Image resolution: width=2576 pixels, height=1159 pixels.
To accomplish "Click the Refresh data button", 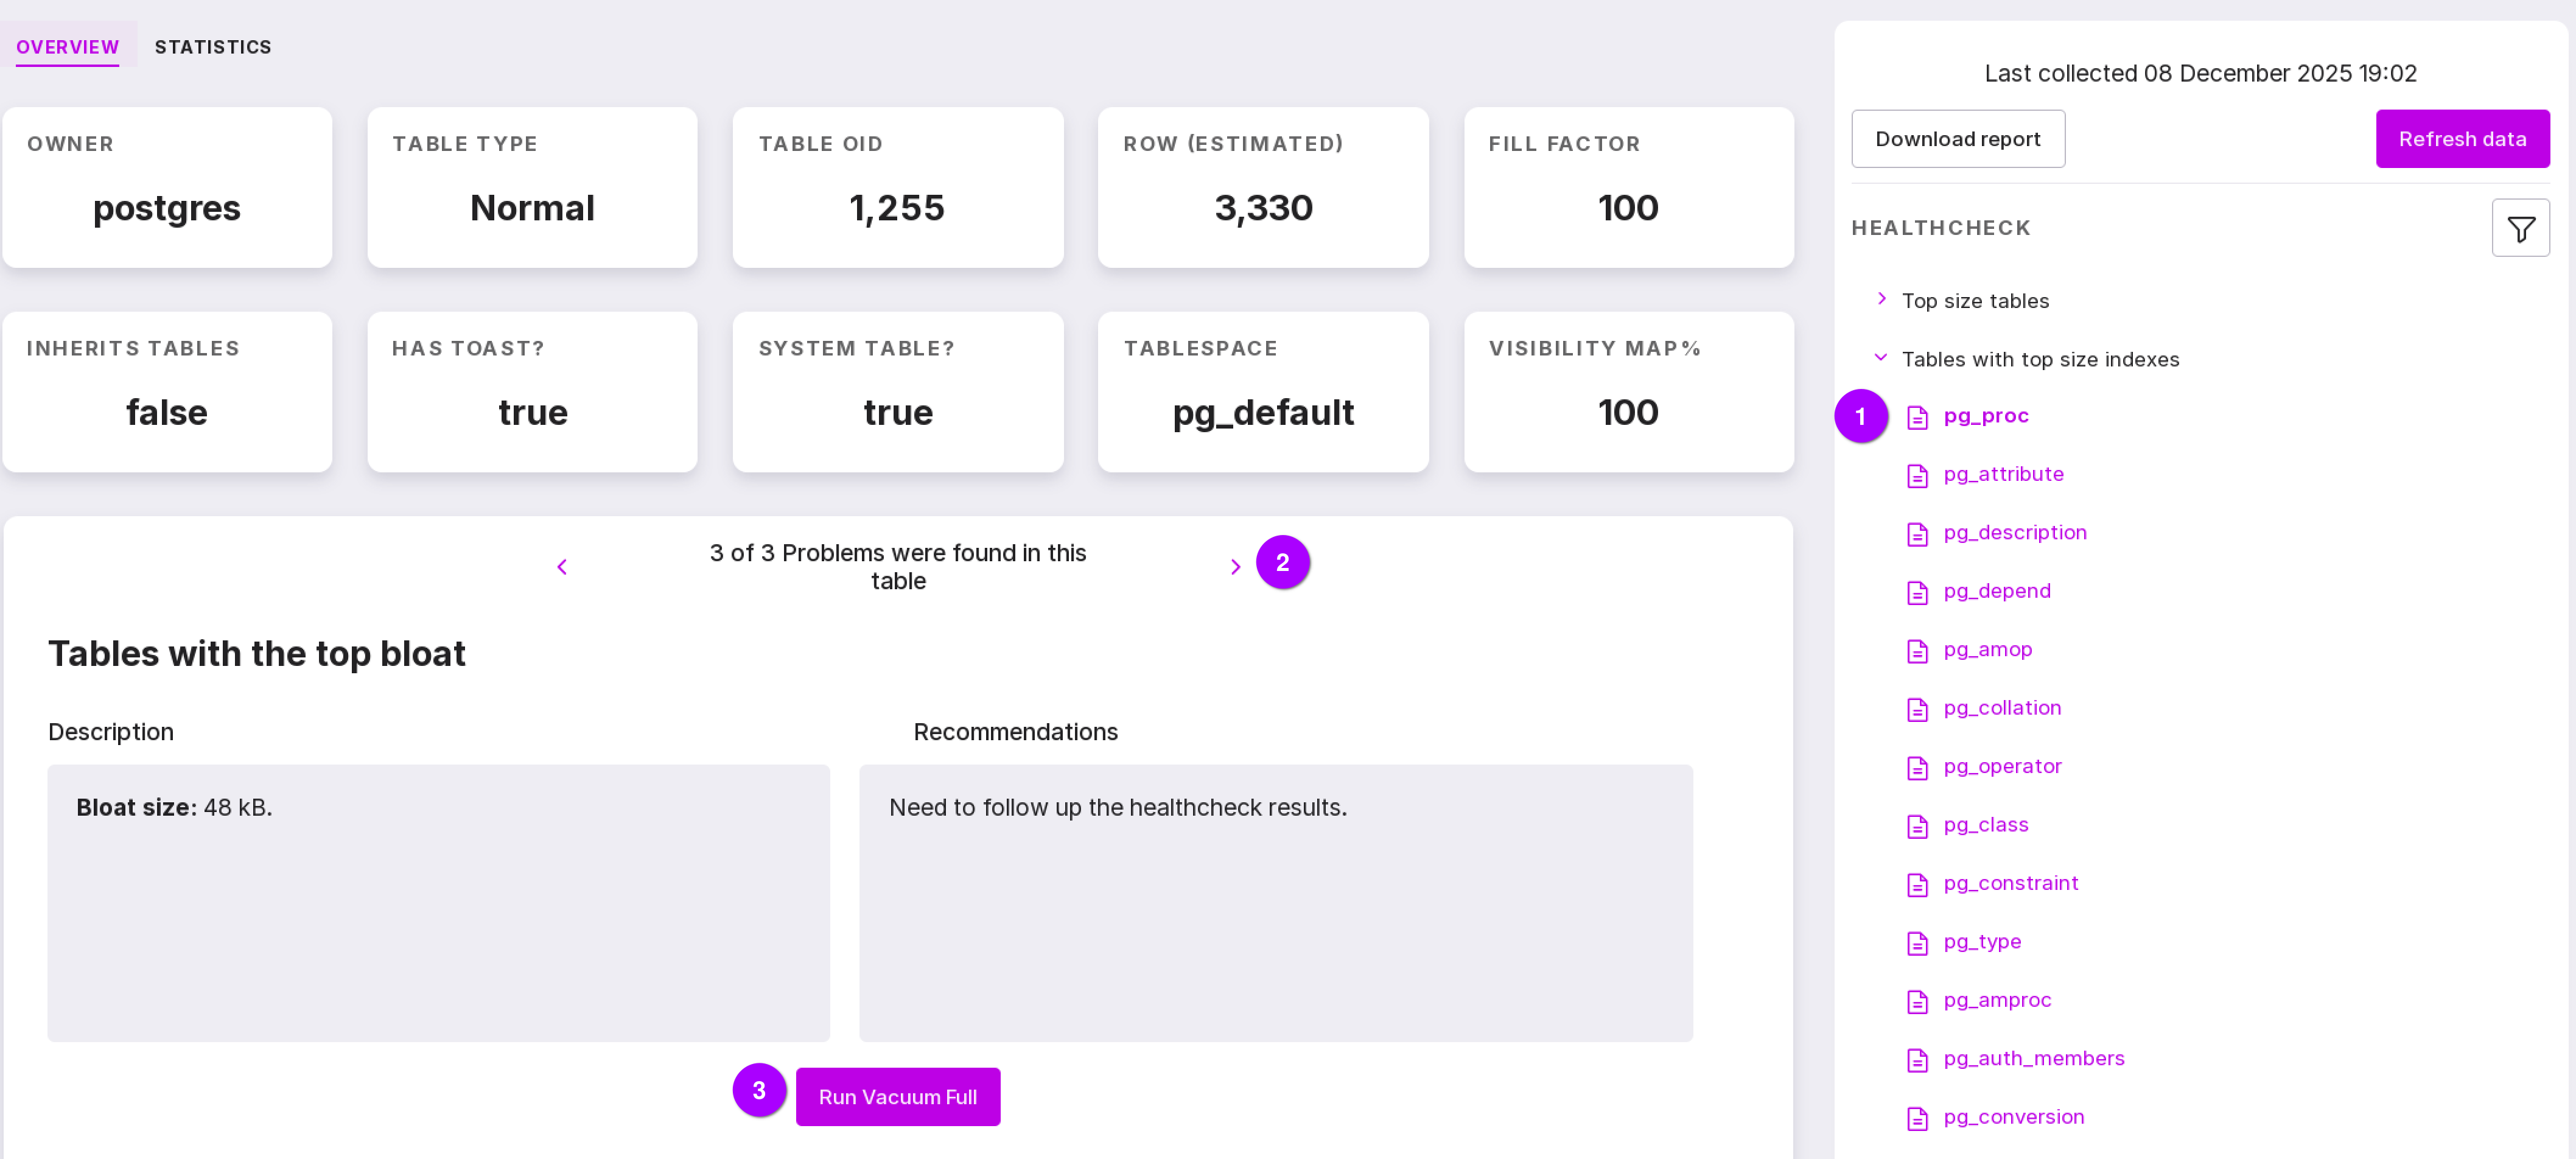I will click(x=2461, y=139).
